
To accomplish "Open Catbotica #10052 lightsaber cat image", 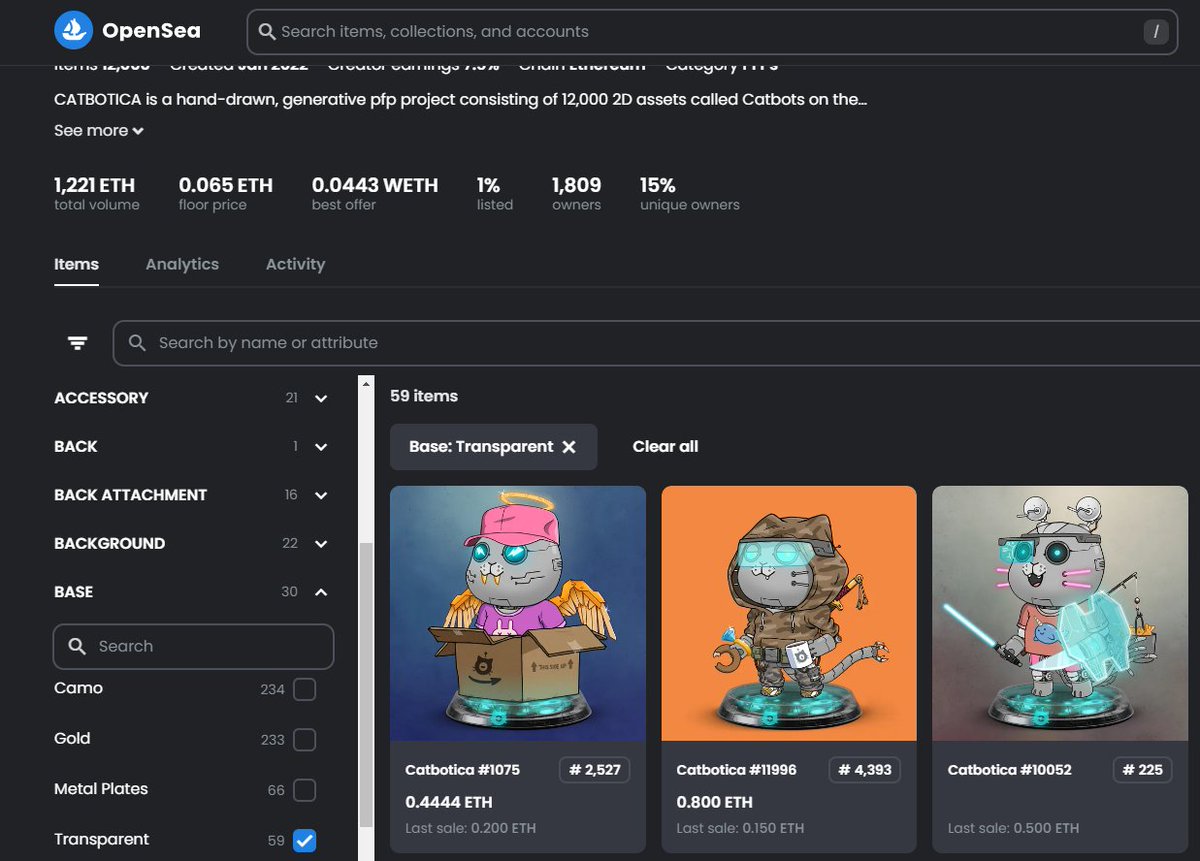I will coord(1061,613).
